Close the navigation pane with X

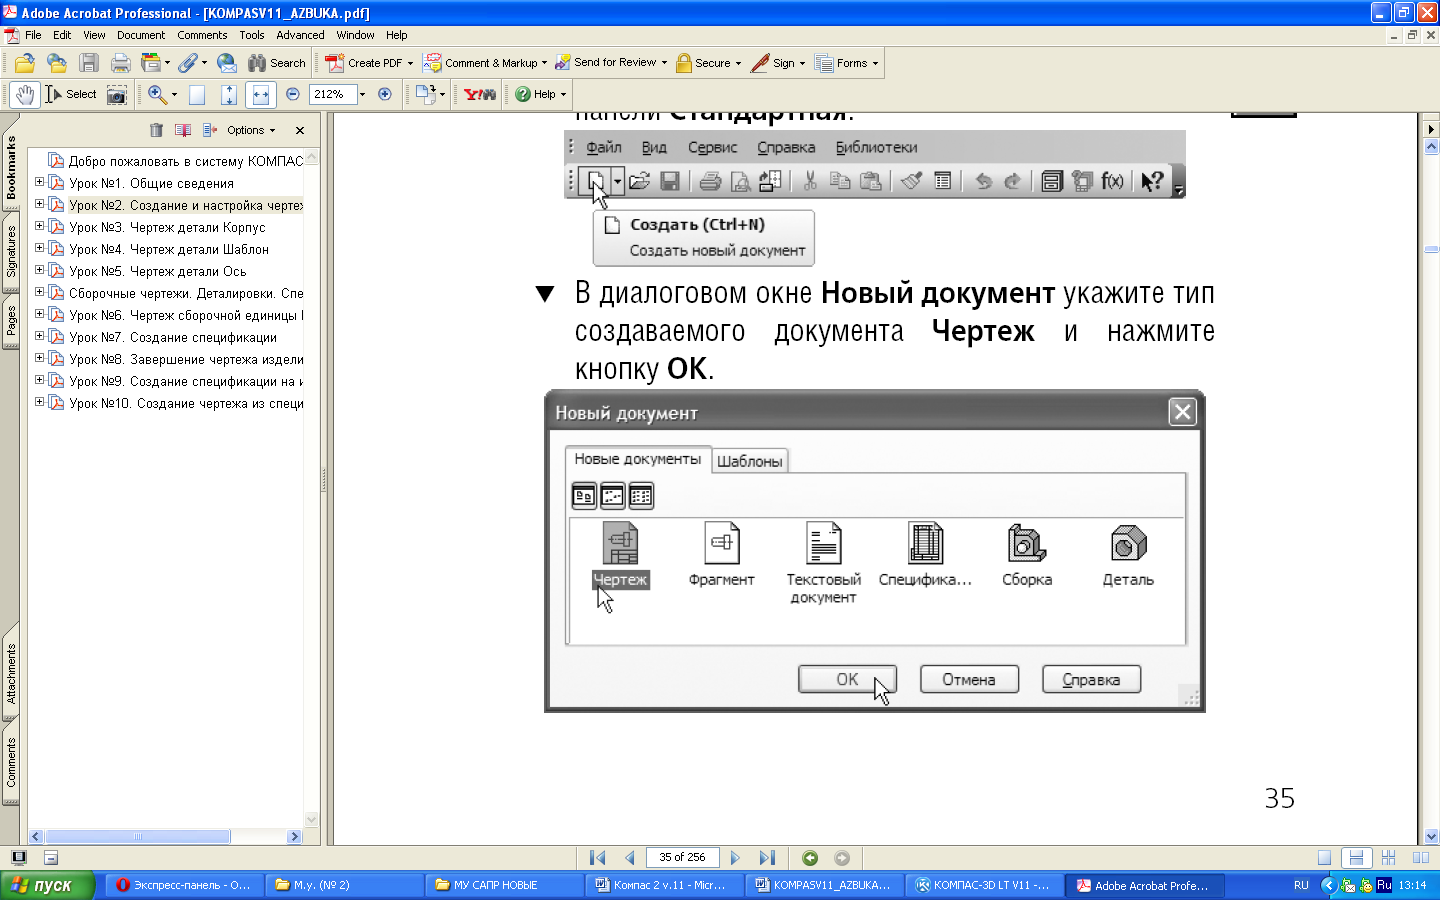(300, 130)
